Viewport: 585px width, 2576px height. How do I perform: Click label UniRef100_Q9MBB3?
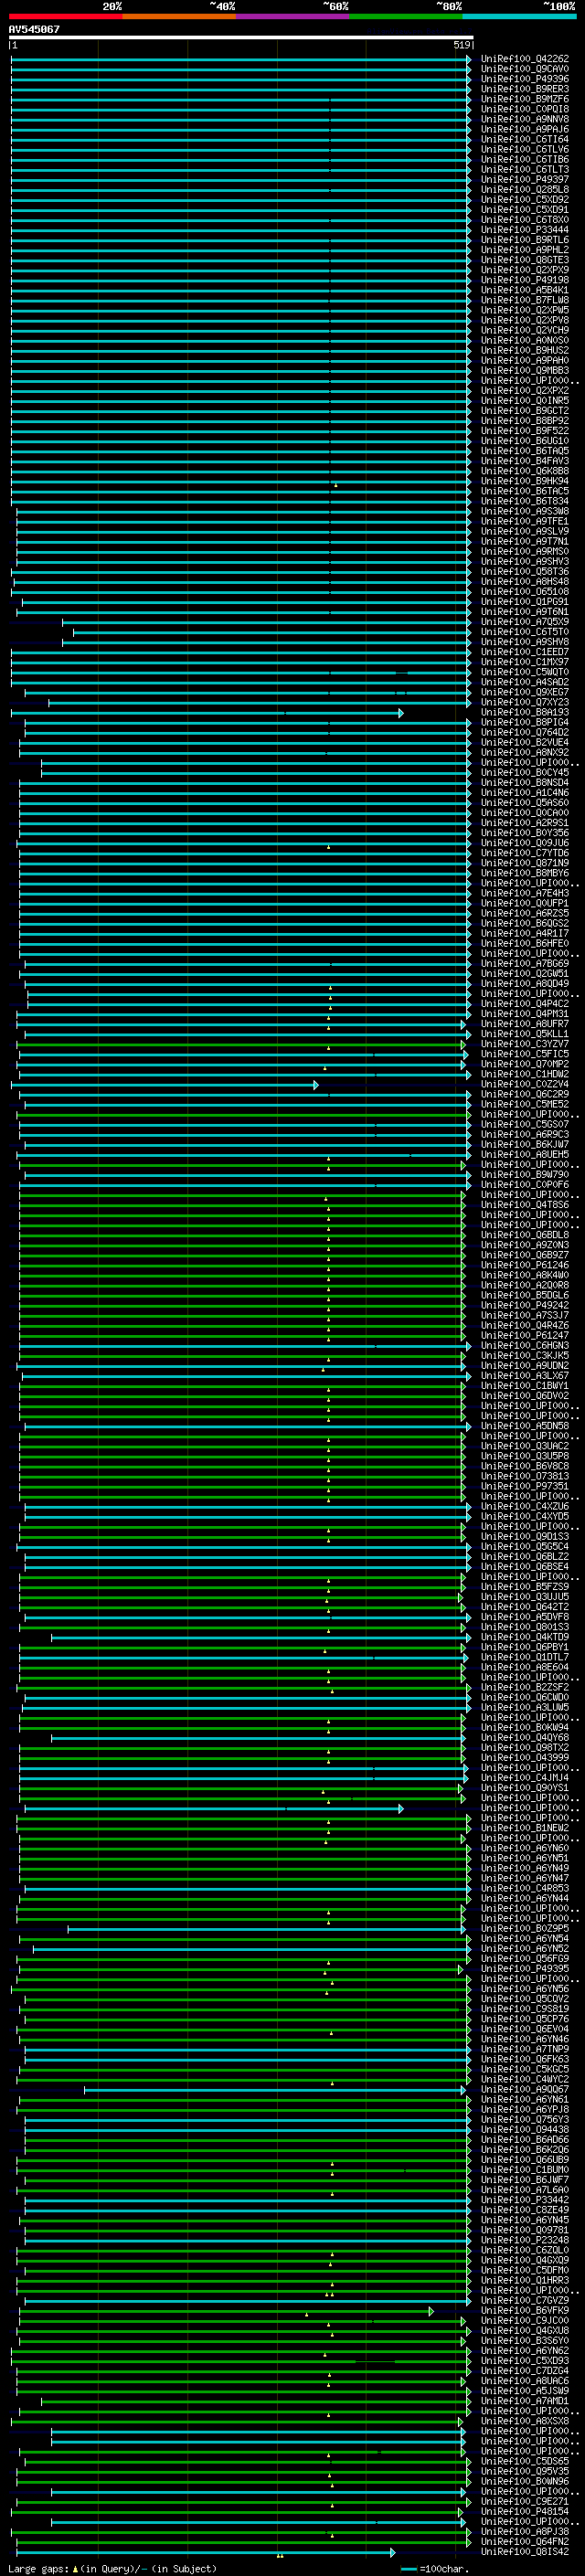coord(525,371)
